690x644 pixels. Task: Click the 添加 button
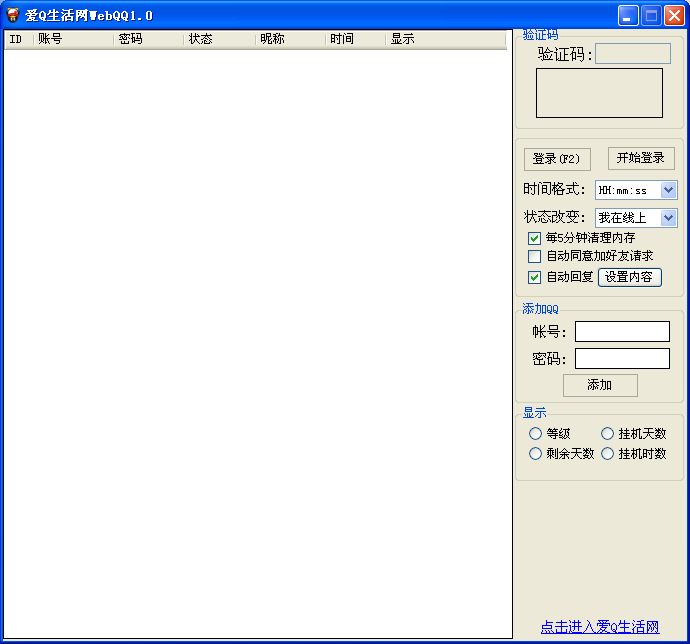click(599, 385)
